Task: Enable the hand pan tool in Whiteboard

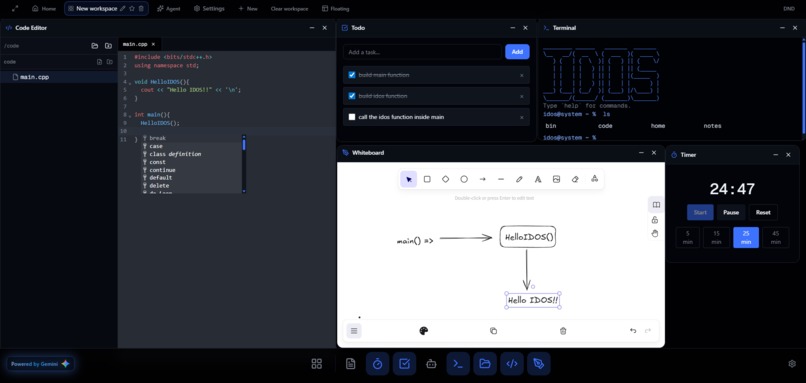Action: coord(655,233)
